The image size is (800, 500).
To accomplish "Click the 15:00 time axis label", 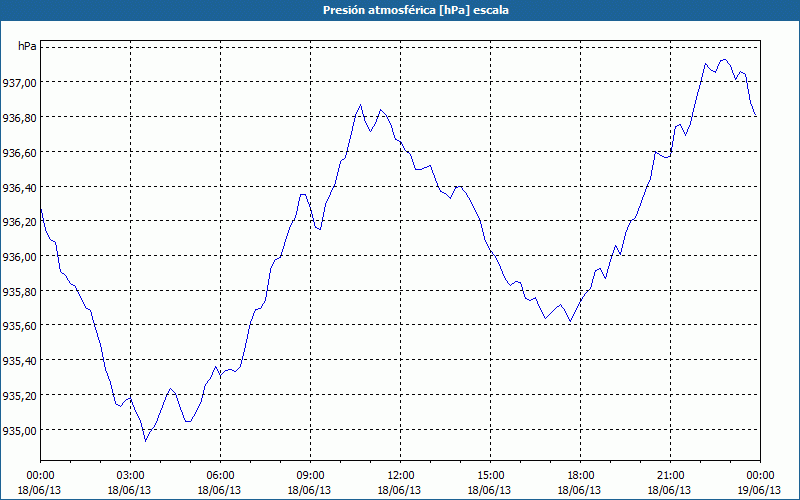I will tap(490, 476).
